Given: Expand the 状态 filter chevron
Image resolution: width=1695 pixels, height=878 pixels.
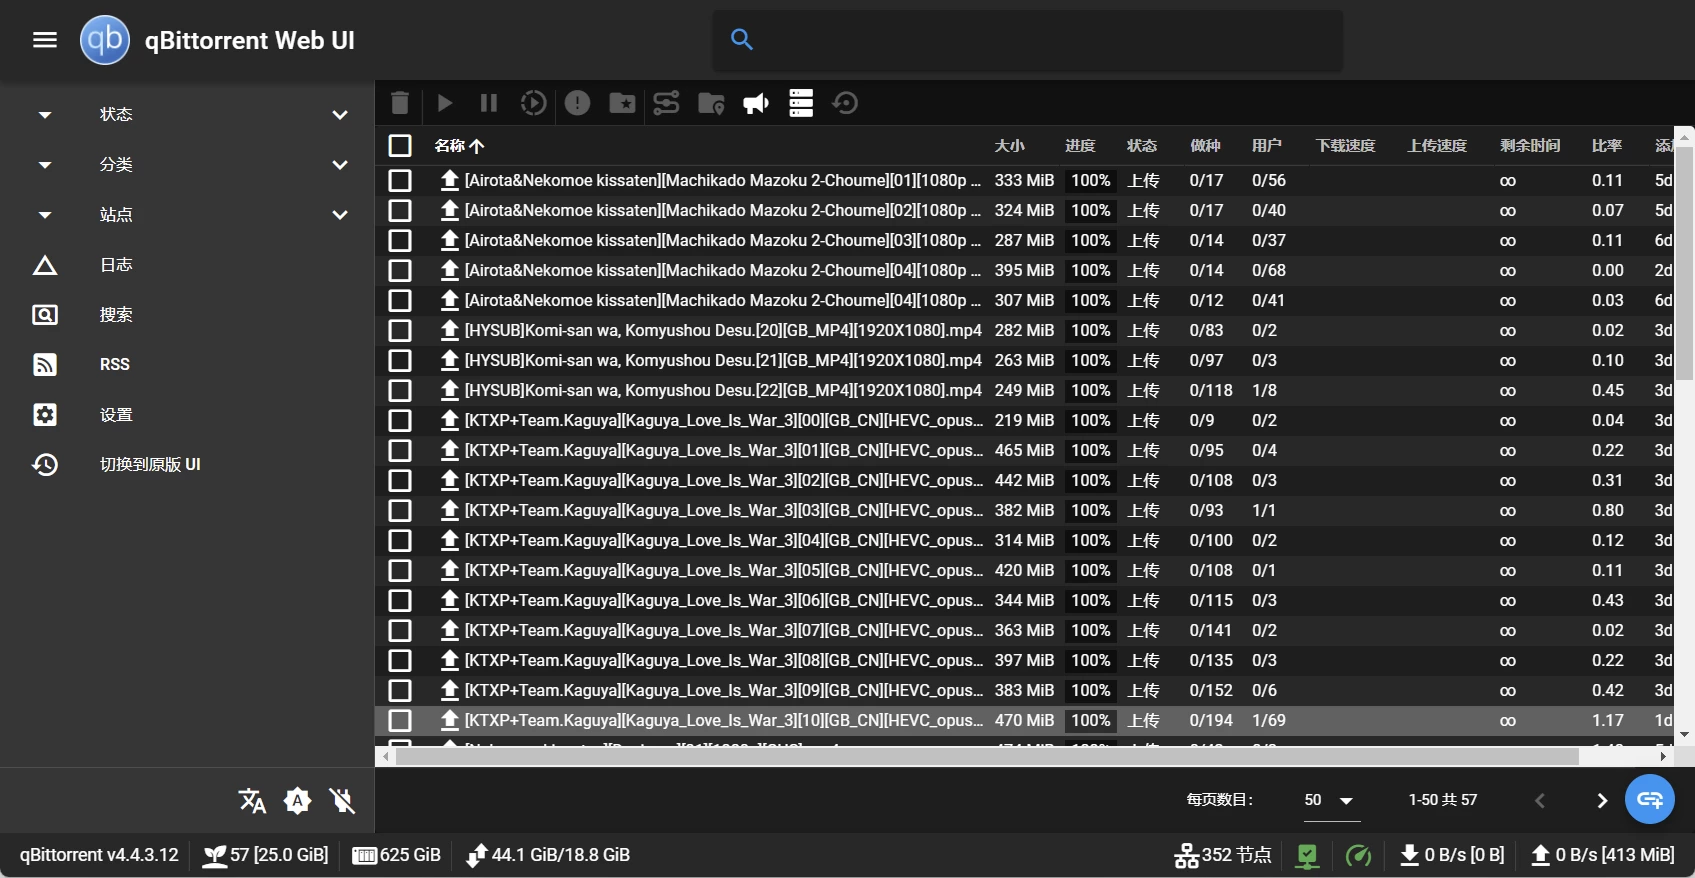Looking at the screenshot, I should 340,115.
